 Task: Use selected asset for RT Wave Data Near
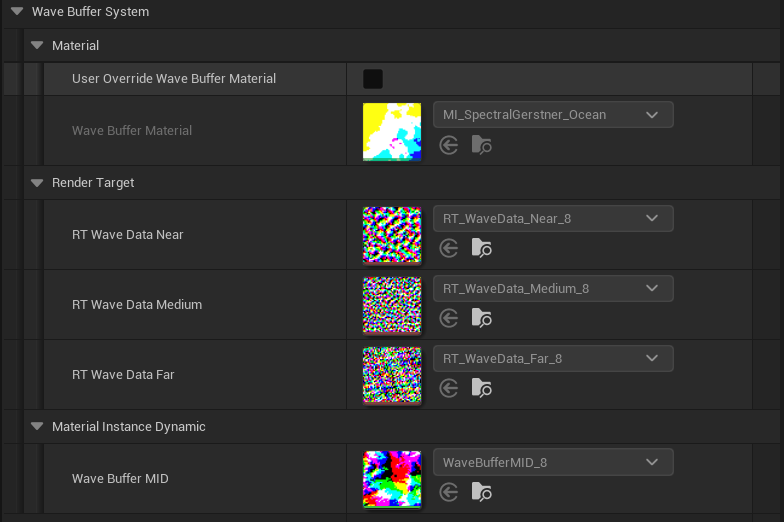click(449, 248)
